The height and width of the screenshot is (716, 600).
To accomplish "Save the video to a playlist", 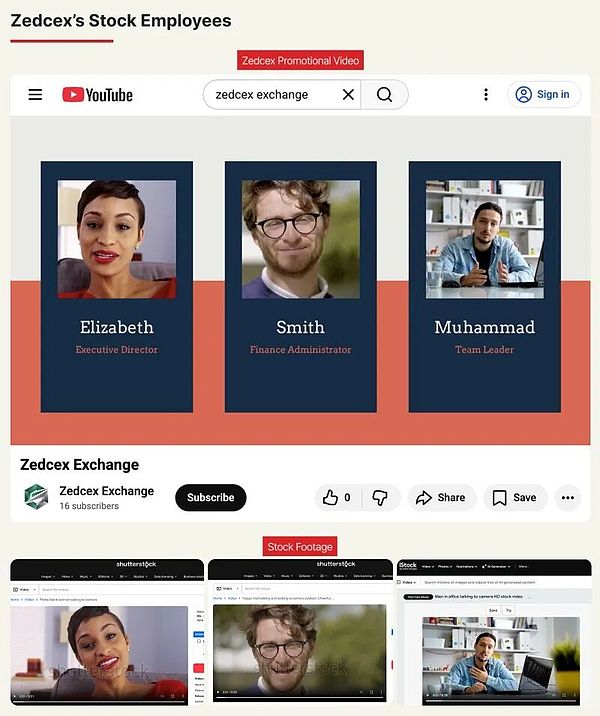I will click(x=515, y=497).
